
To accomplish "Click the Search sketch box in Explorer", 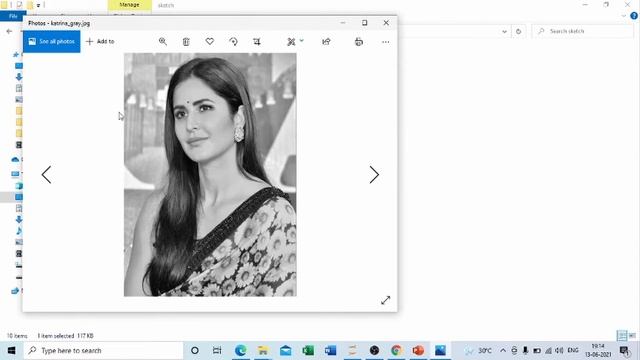I will pos(583,31).
